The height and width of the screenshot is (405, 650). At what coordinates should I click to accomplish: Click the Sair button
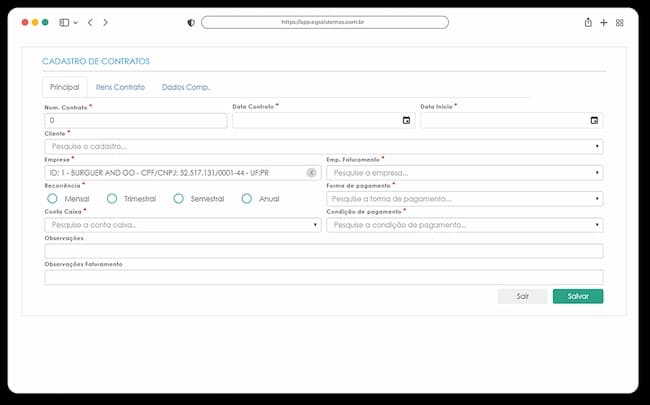pos(522,296)
